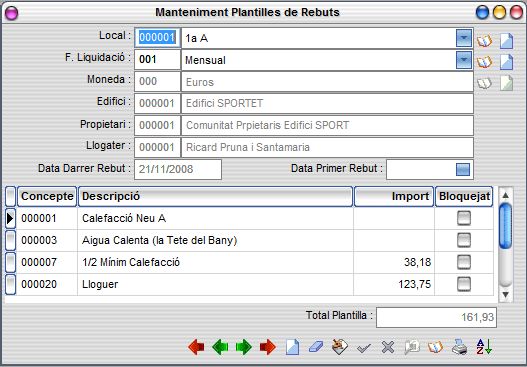Toggle Bloquejat for 1/2 Mínim Calefacció
527x367 pixels.
(x=464, y=262)
